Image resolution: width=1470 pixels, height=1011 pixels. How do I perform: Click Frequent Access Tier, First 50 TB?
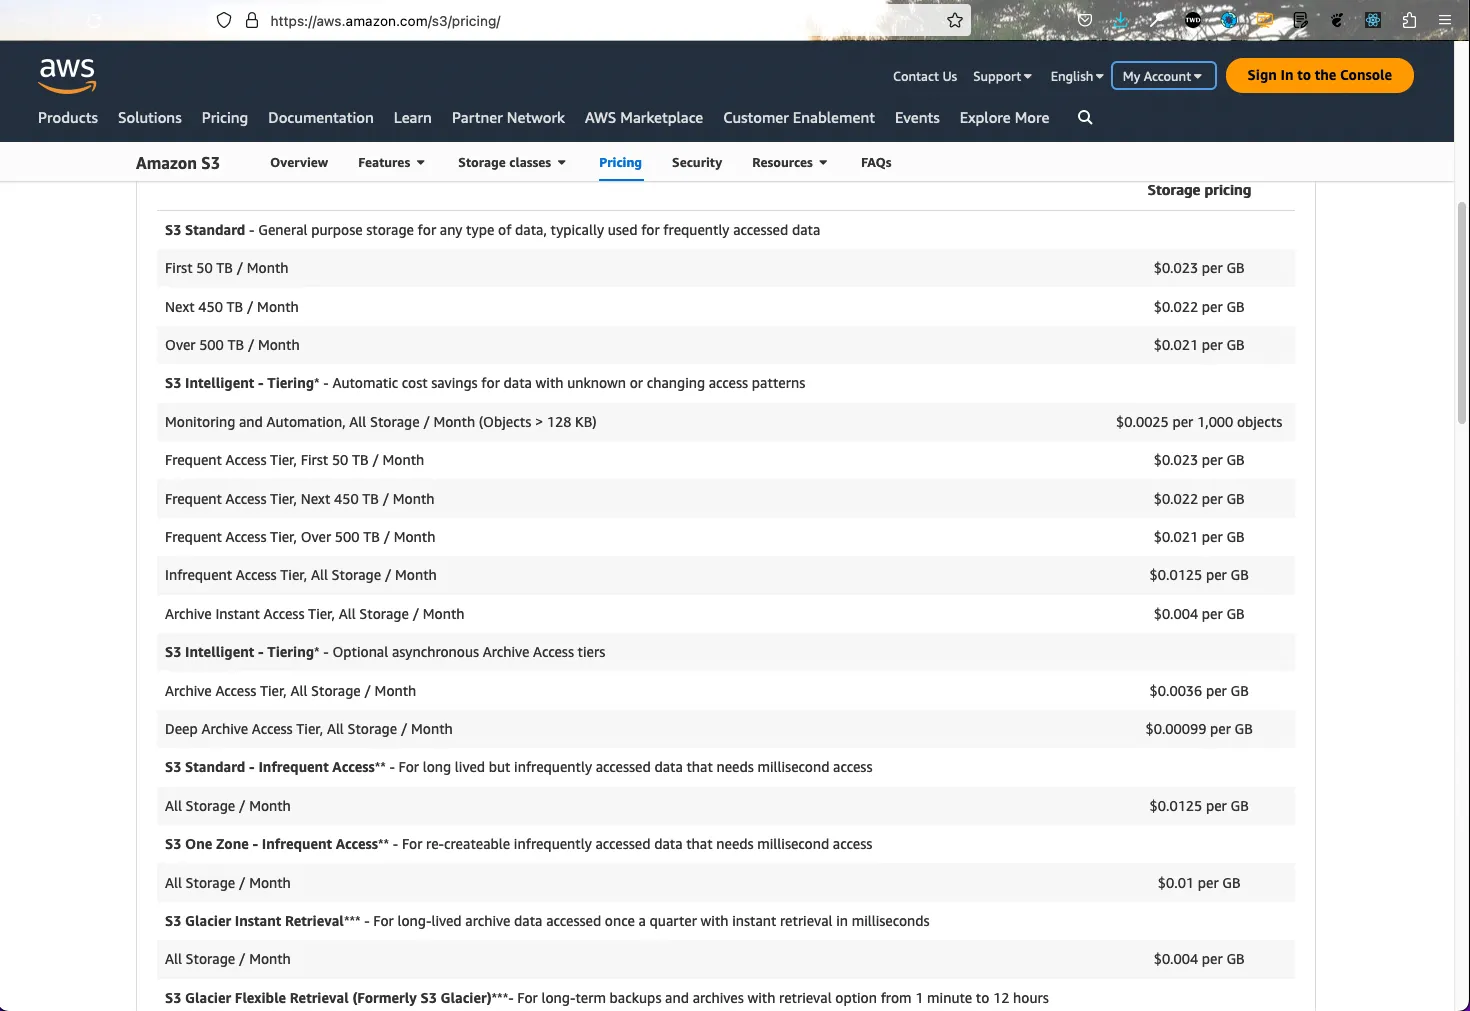295,460
